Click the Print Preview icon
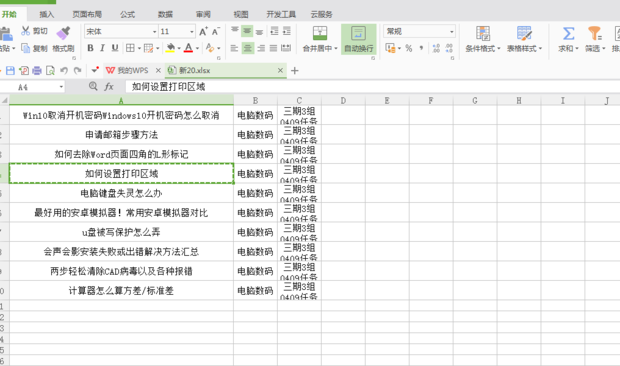Image resolution: width=620 pixels, height=366 pixels. coord(50,71)
